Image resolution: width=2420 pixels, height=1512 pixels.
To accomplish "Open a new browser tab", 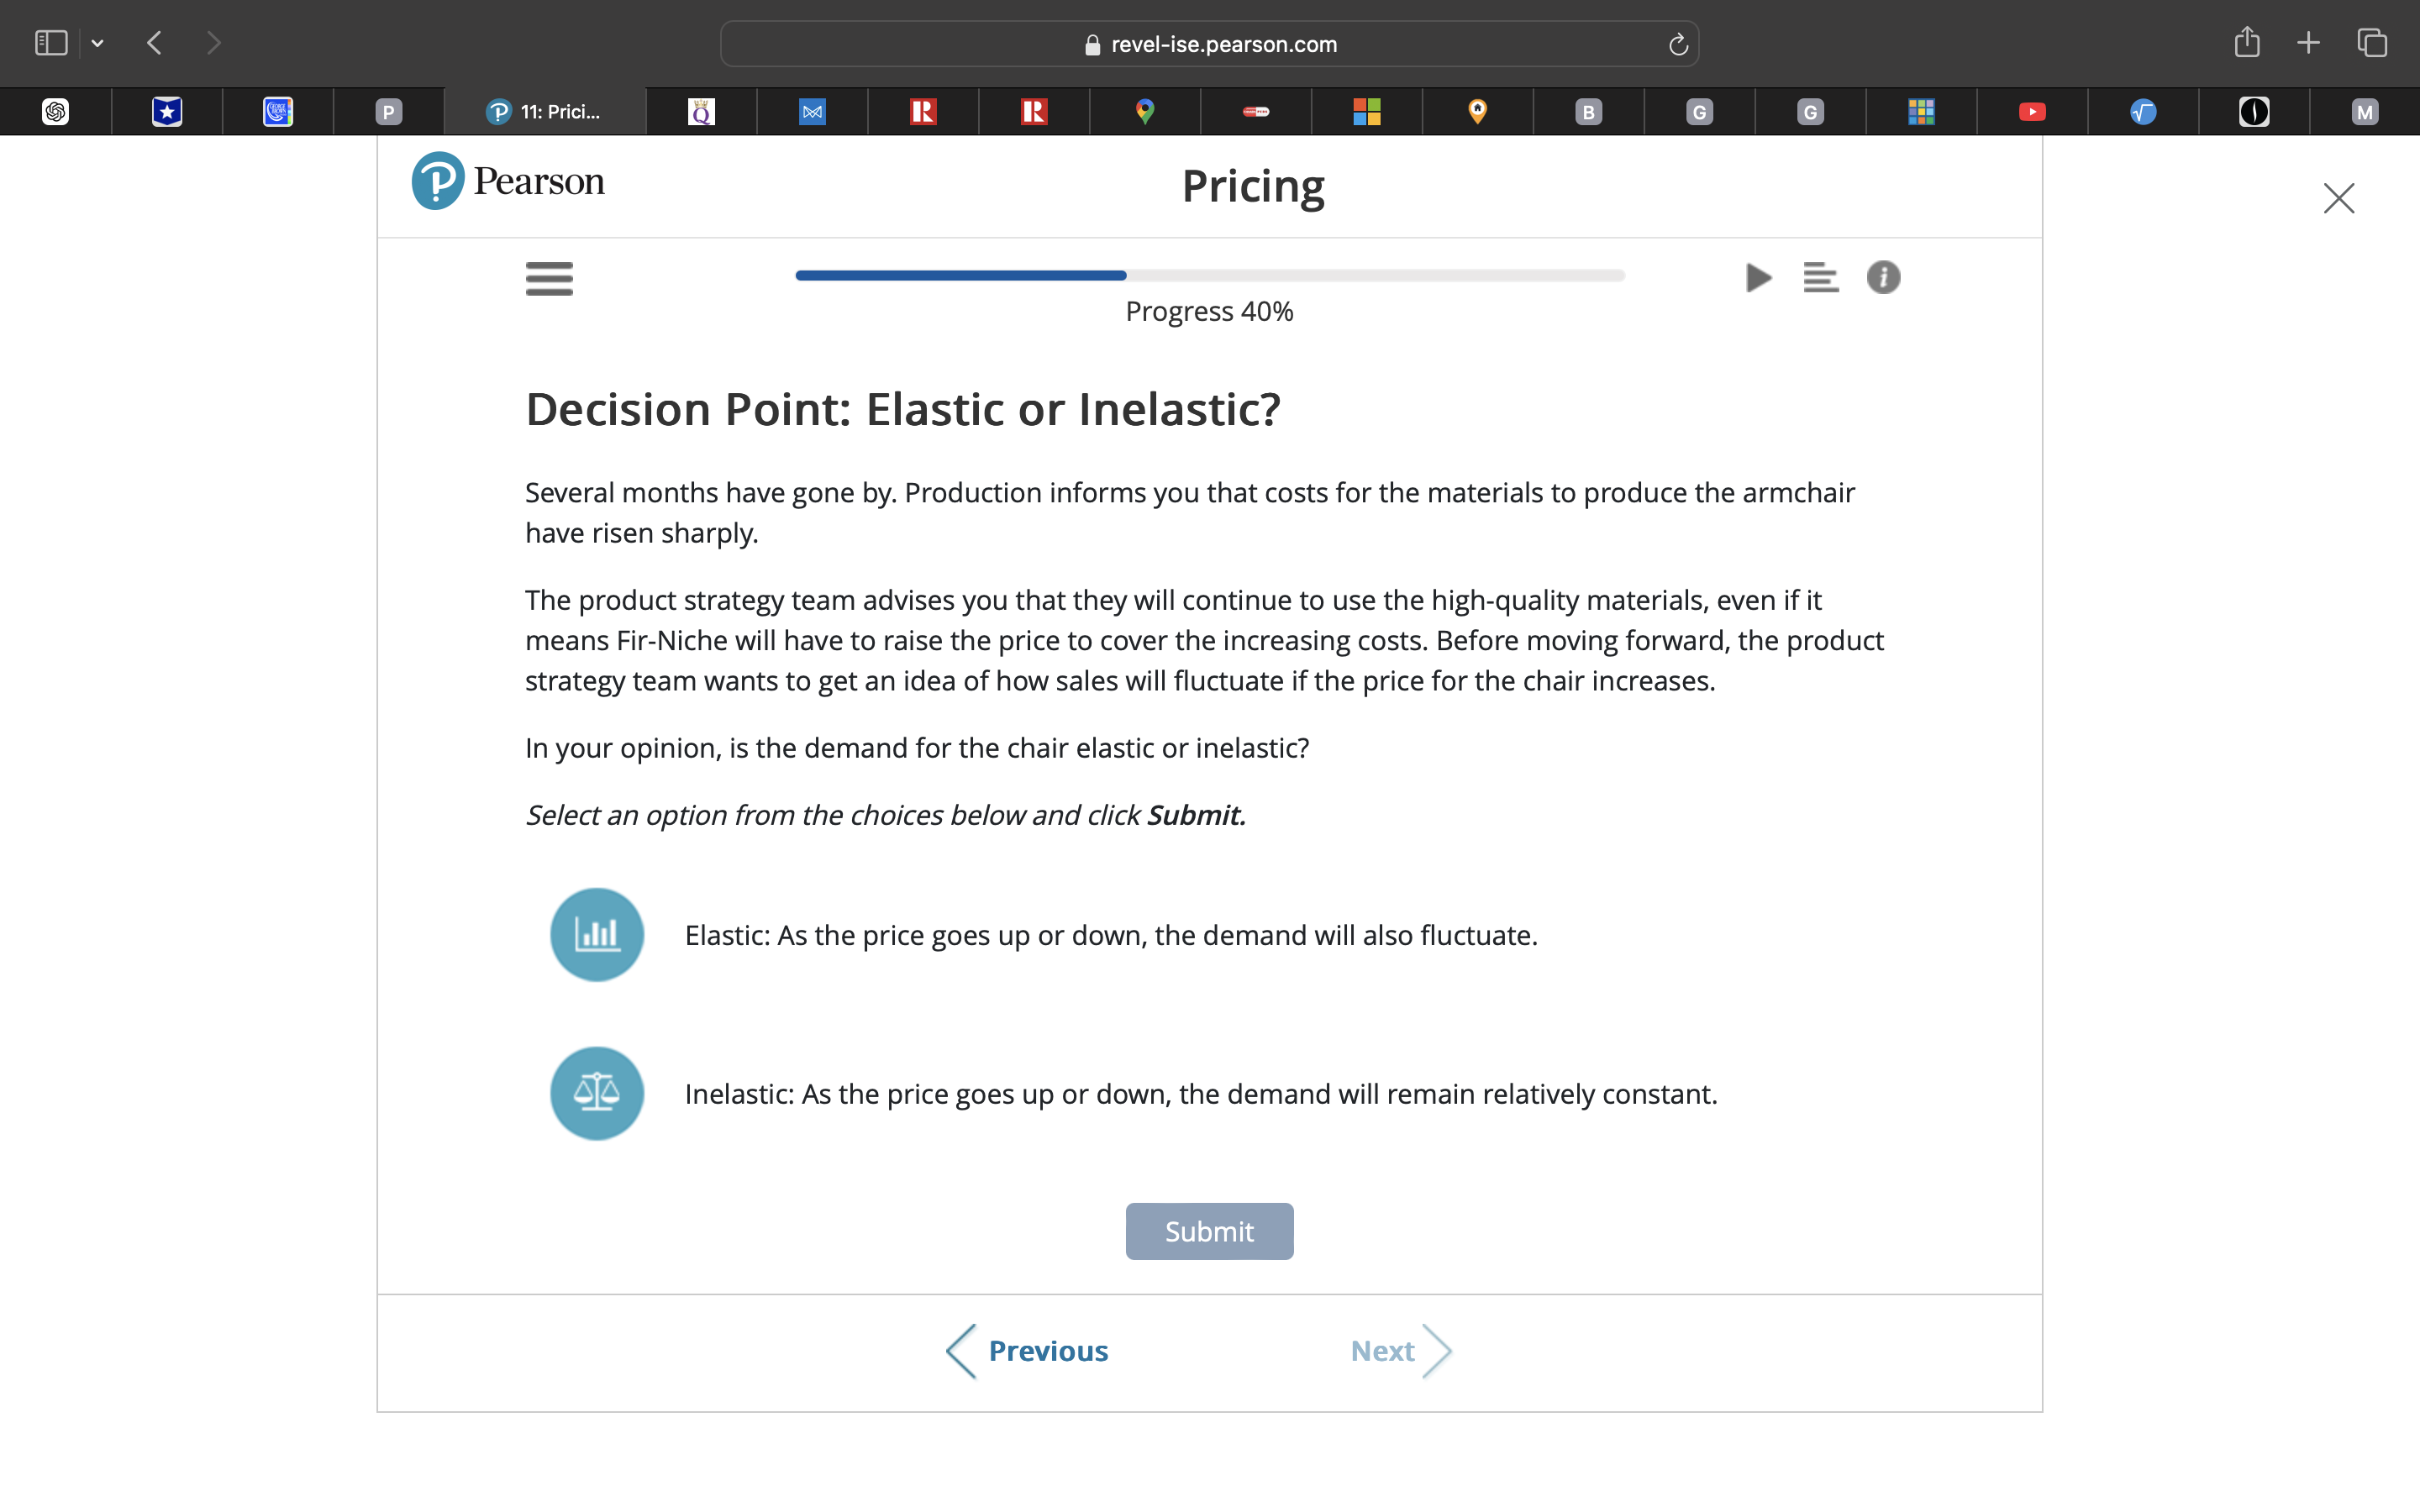I will coord(2308,43).
